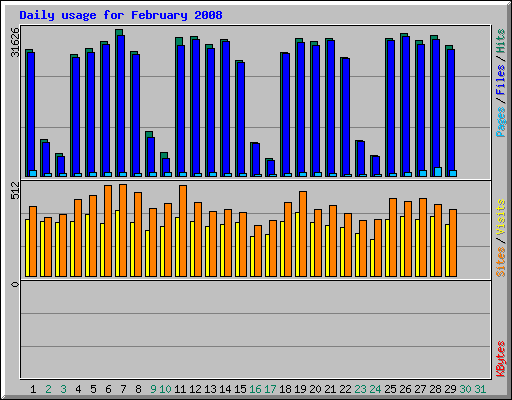Screen dimensions: 512x400
Task: Click day label '18' on the axis
Action: point(285,389)
